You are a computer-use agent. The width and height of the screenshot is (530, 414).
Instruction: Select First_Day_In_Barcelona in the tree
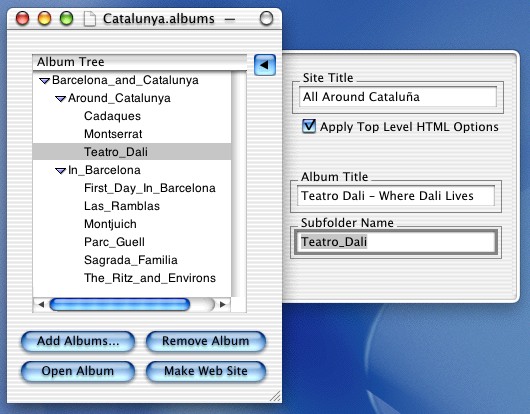pos(150,188)
